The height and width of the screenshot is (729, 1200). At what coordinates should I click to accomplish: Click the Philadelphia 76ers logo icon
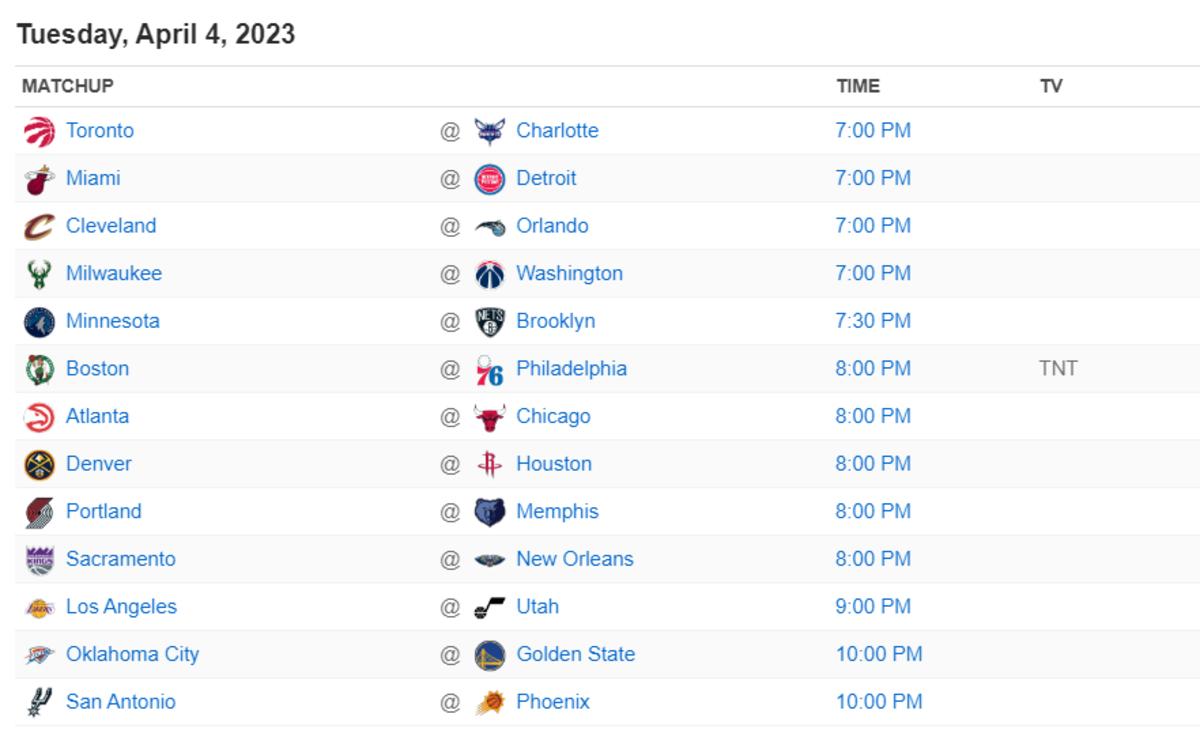489,369
